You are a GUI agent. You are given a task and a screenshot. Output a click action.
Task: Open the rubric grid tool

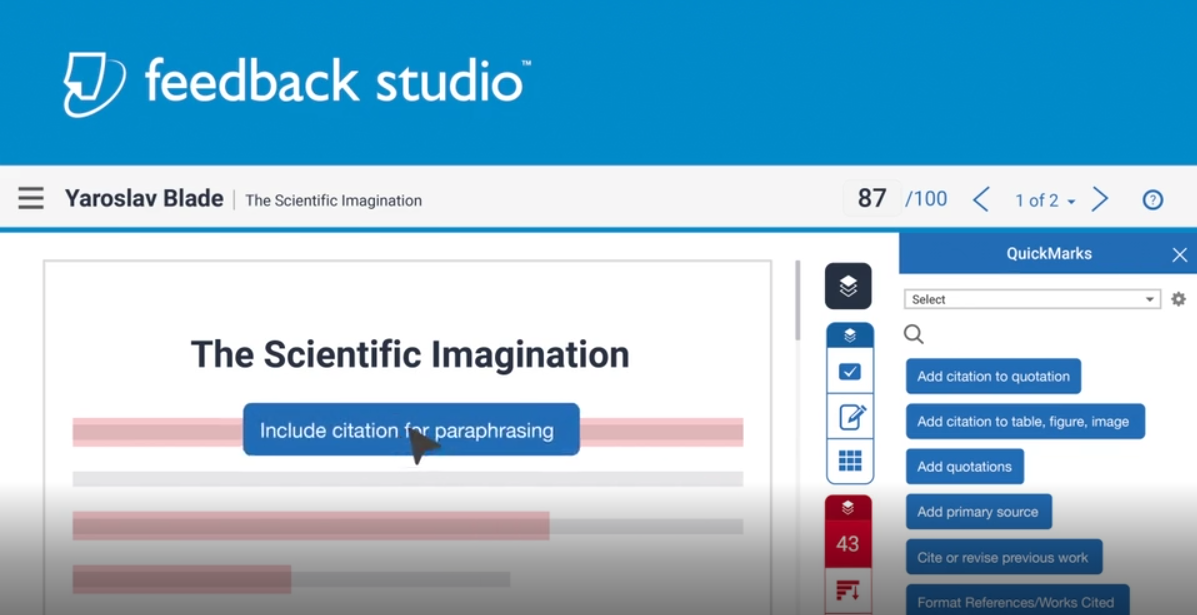coord(850,461)
